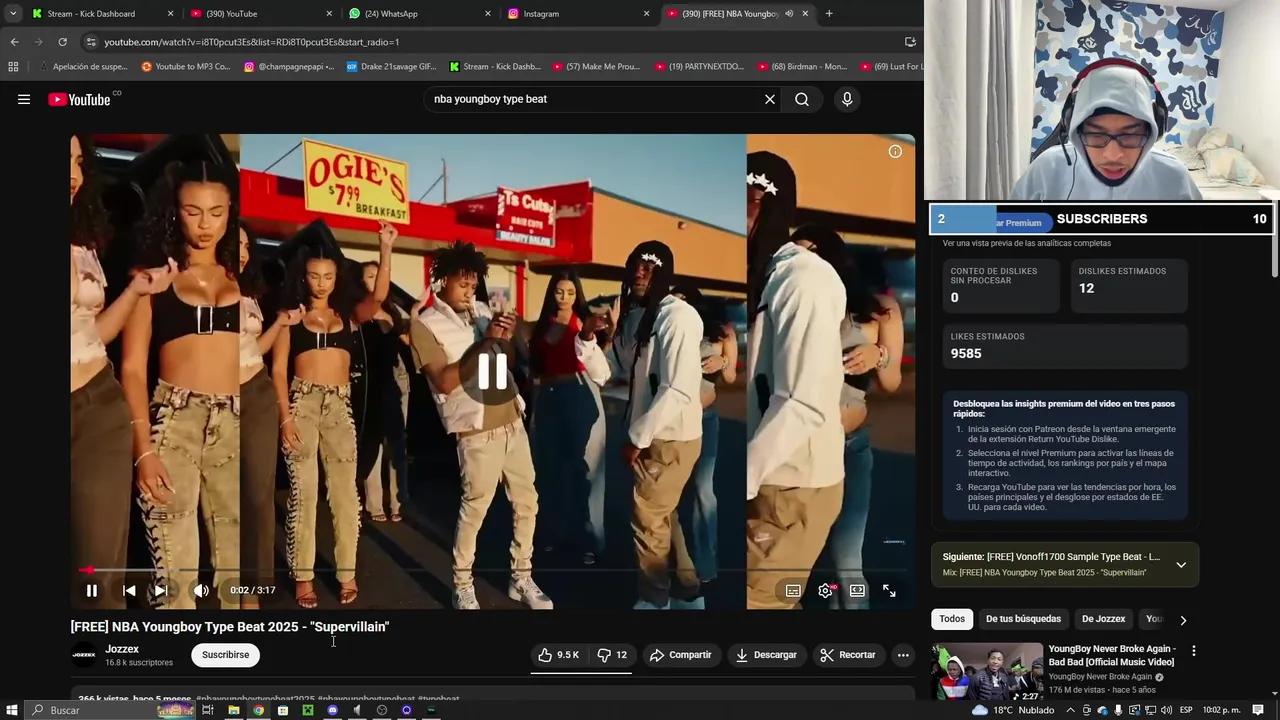Open the YouTube hamburger guide menu

24,99
